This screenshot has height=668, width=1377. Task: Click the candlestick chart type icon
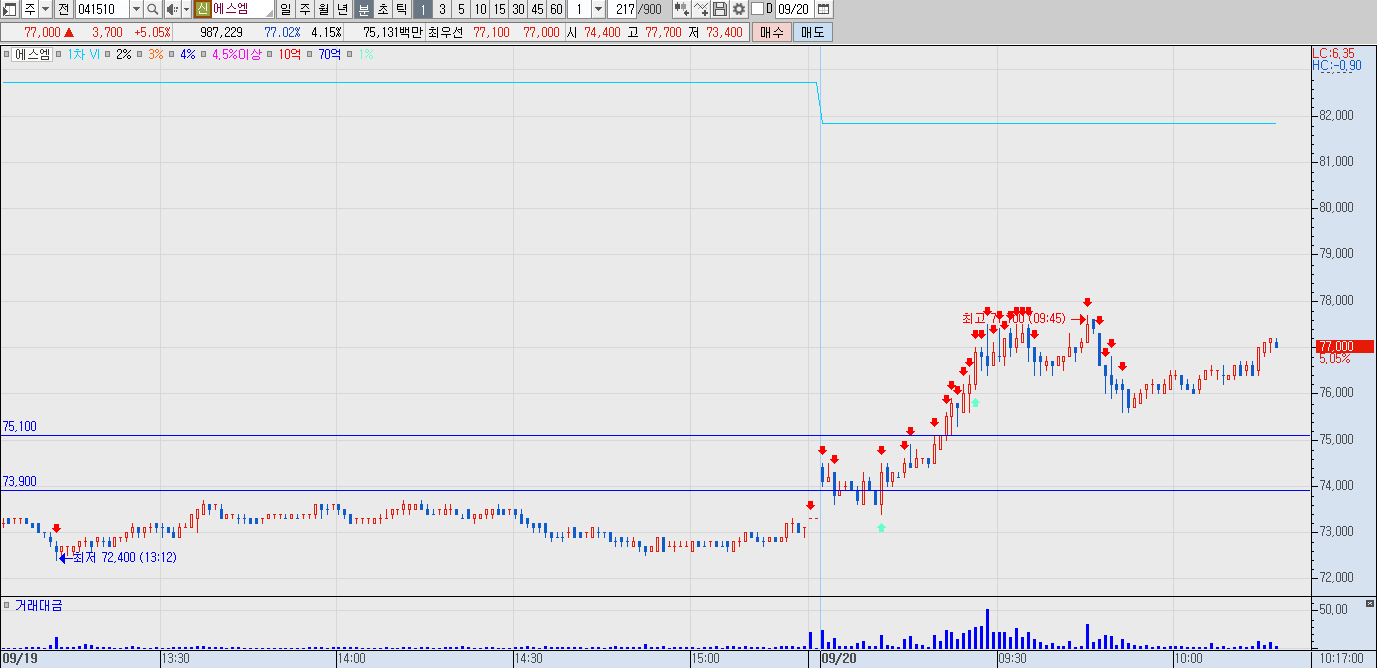(x=682, y=9)
